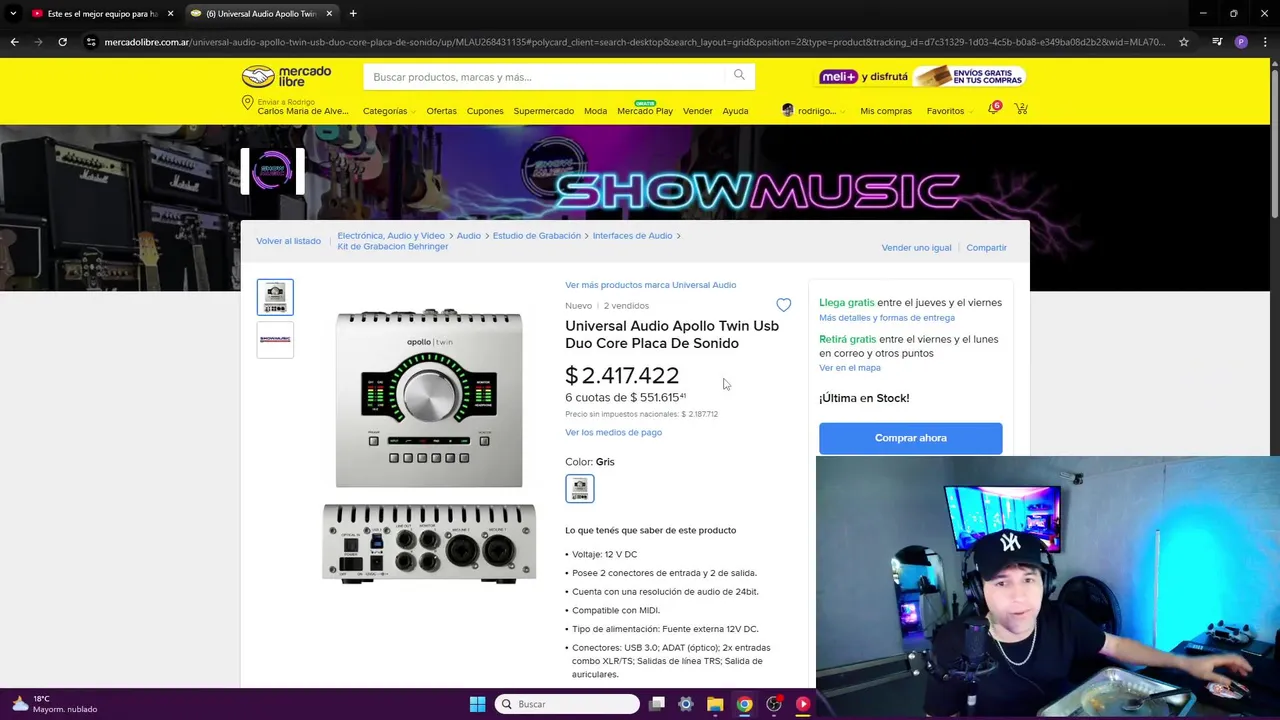This screenshot has height=720, width=1280.
Task: Click the meli+ envíos gratis banner
Action: coord(921,76)
